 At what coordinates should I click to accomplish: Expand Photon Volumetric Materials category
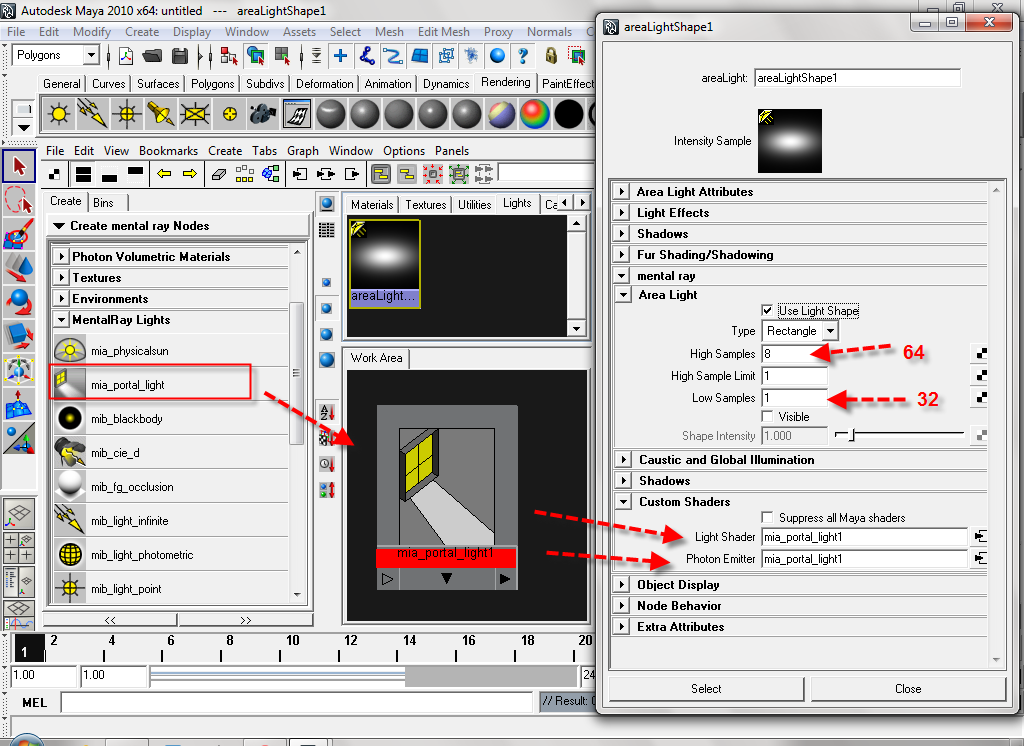61,256
